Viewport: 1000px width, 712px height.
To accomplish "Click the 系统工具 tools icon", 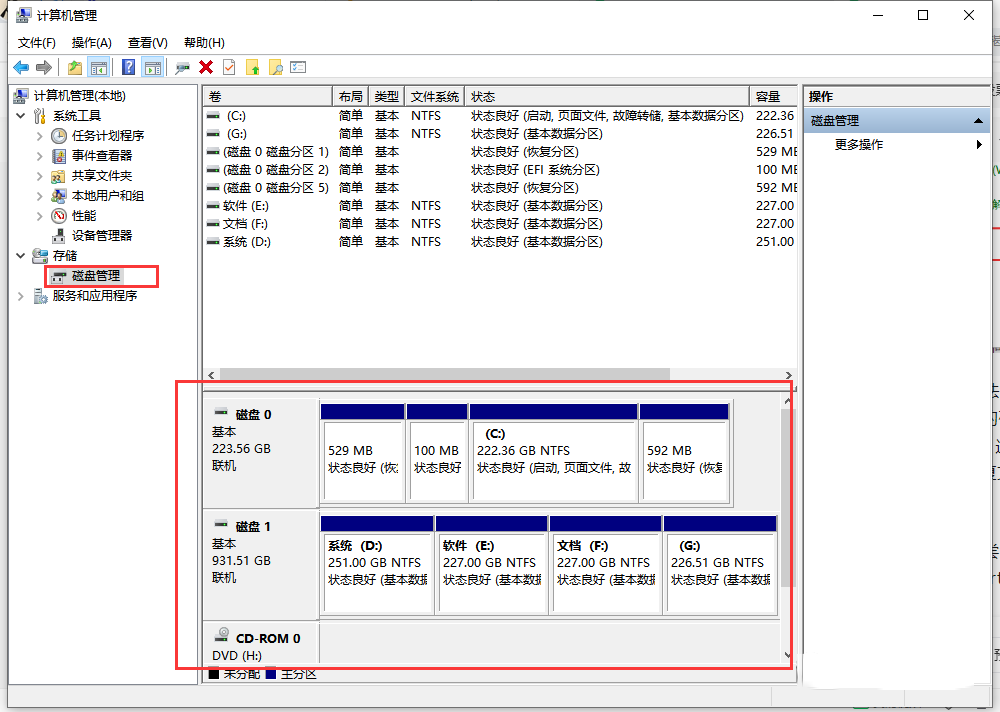I will [x=40, y=115].
